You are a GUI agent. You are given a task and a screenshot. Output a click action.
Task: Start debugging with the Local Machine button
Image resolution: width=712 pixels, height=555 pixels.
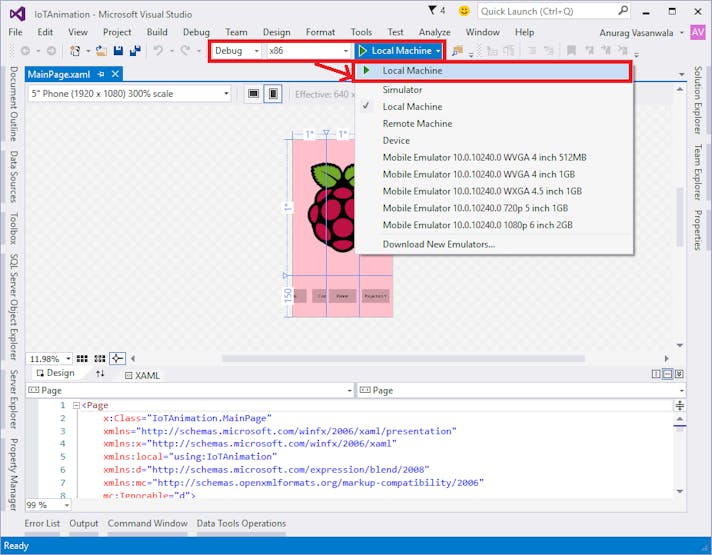pyautogui.click(x=395, y=51)
